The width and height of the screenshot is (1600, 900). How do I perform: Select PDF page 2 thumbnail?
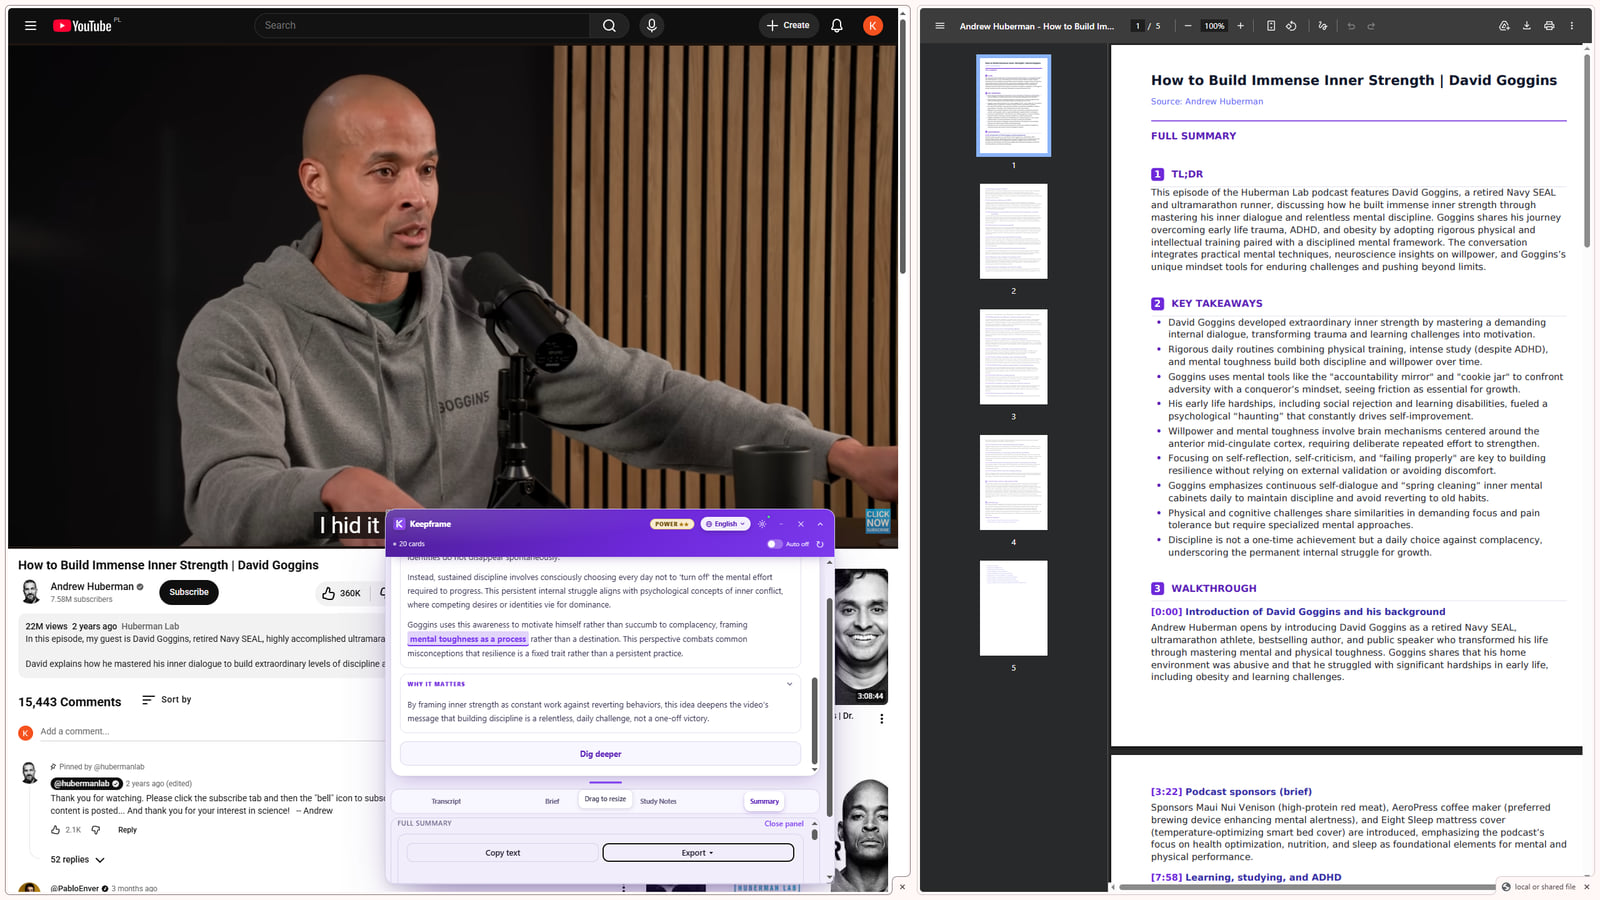[1013, 231]
